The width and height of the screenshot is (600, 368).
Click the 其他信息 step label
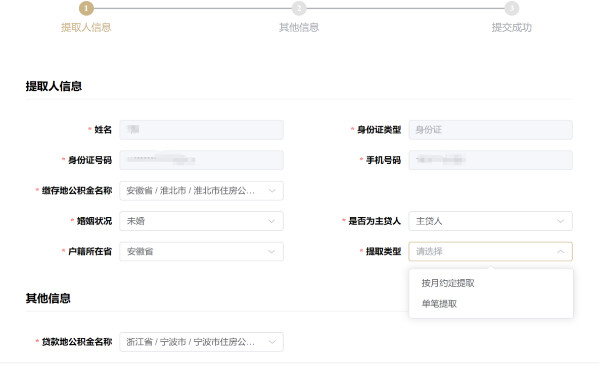(299, 28)
